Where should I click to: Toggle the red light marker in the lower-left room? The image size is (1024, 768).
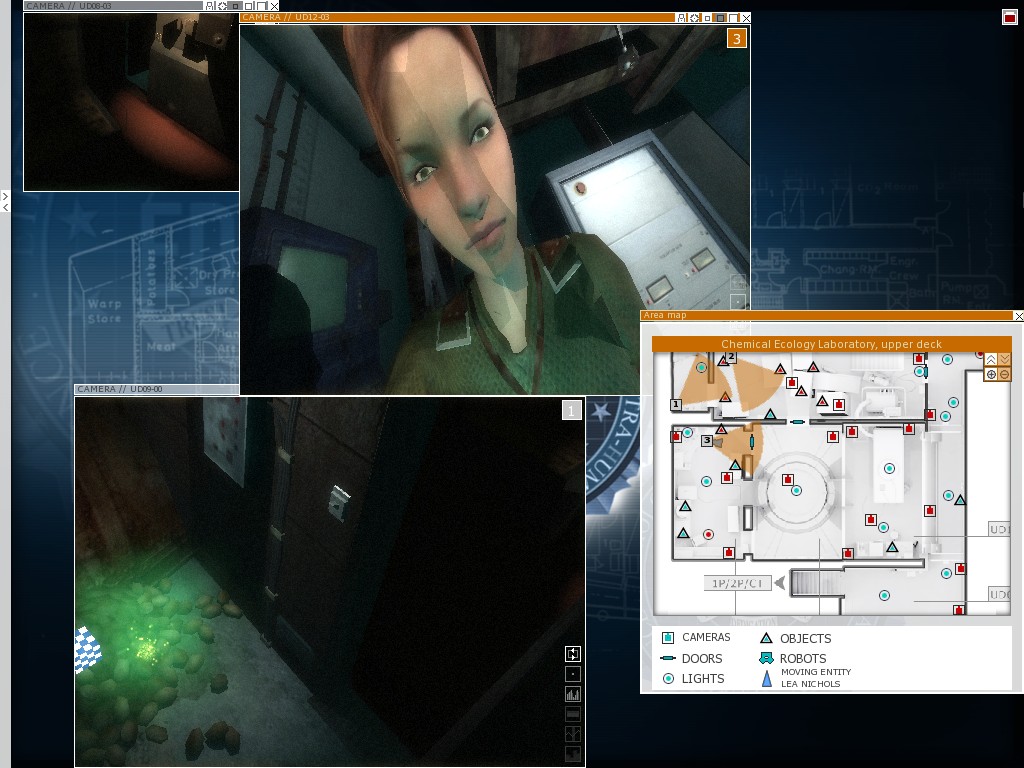[x=708, y=534]
